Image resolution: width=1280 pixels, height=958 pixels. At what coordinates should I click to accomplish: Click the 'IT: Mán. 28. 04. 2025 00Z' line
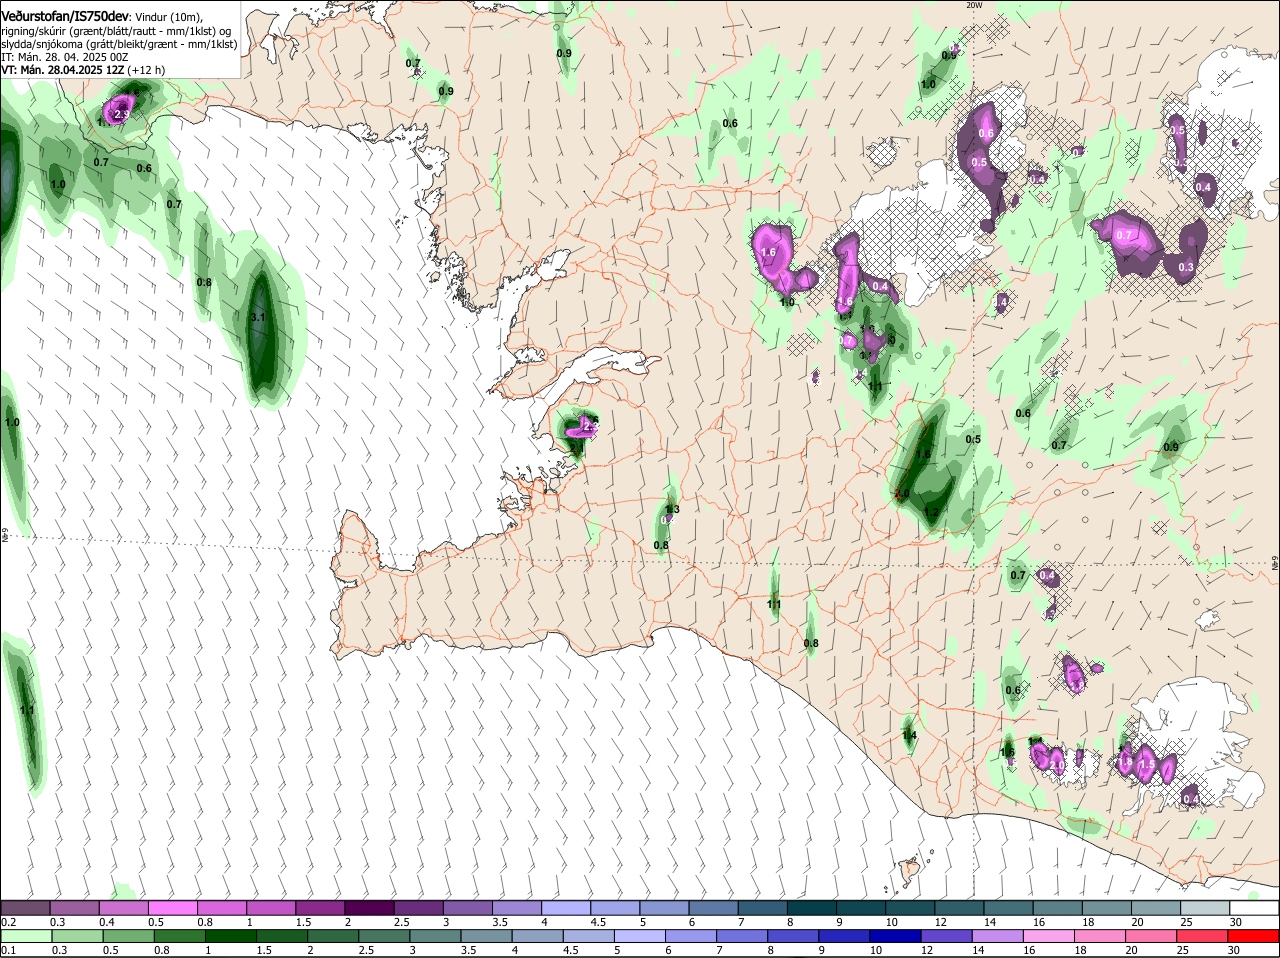click(65, 57)
